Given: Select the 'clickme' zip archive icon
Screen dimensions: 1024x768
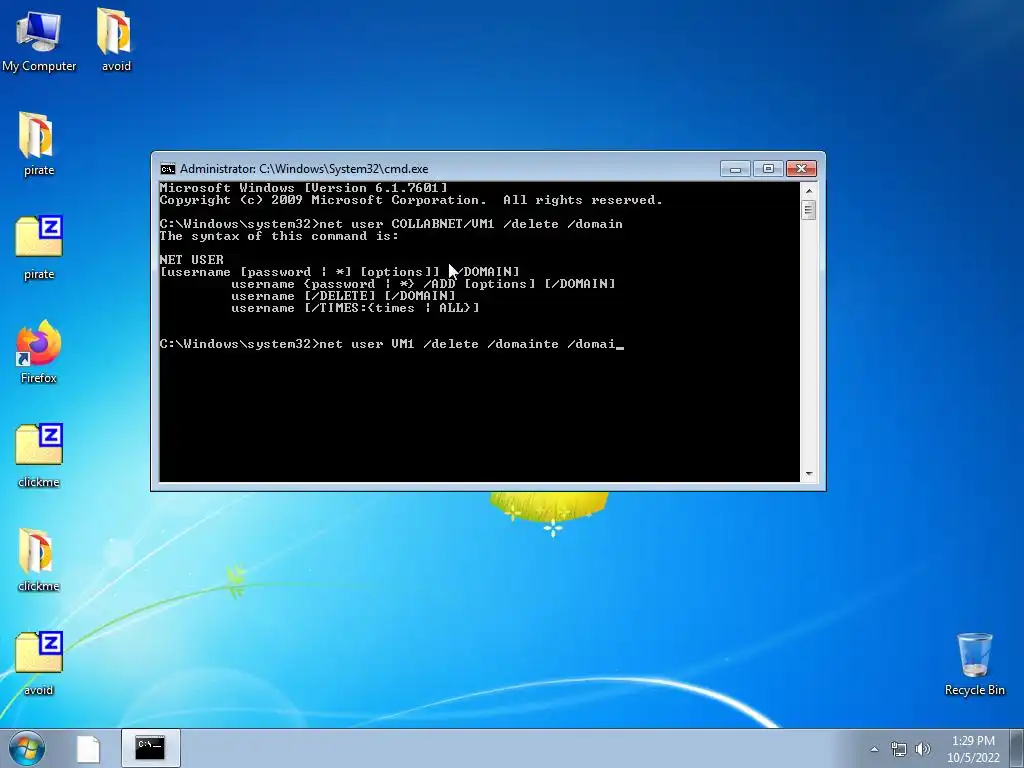Looking at the screenshot, I should pyautogui.click(x=39, y=455).
